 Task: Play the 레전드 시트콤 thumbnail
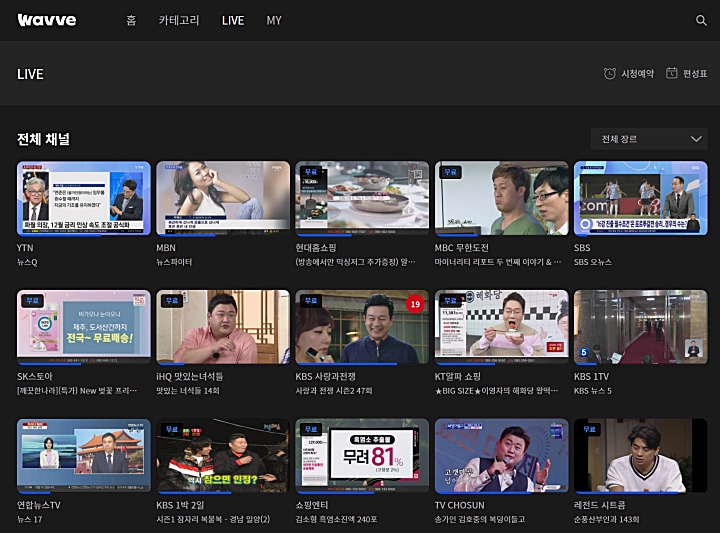[x=641, y=456]
